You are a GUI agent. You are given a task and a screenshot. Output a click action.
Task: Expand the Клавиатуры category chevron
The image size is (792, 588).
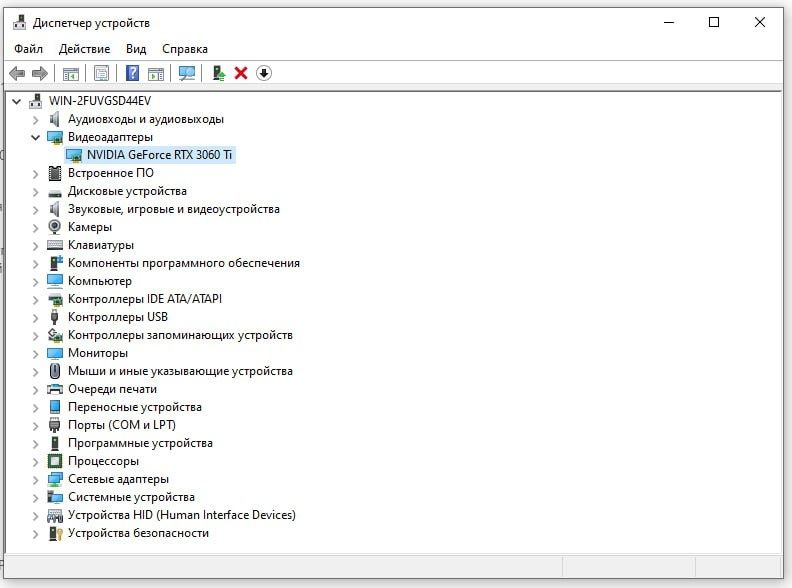(35, 246)
